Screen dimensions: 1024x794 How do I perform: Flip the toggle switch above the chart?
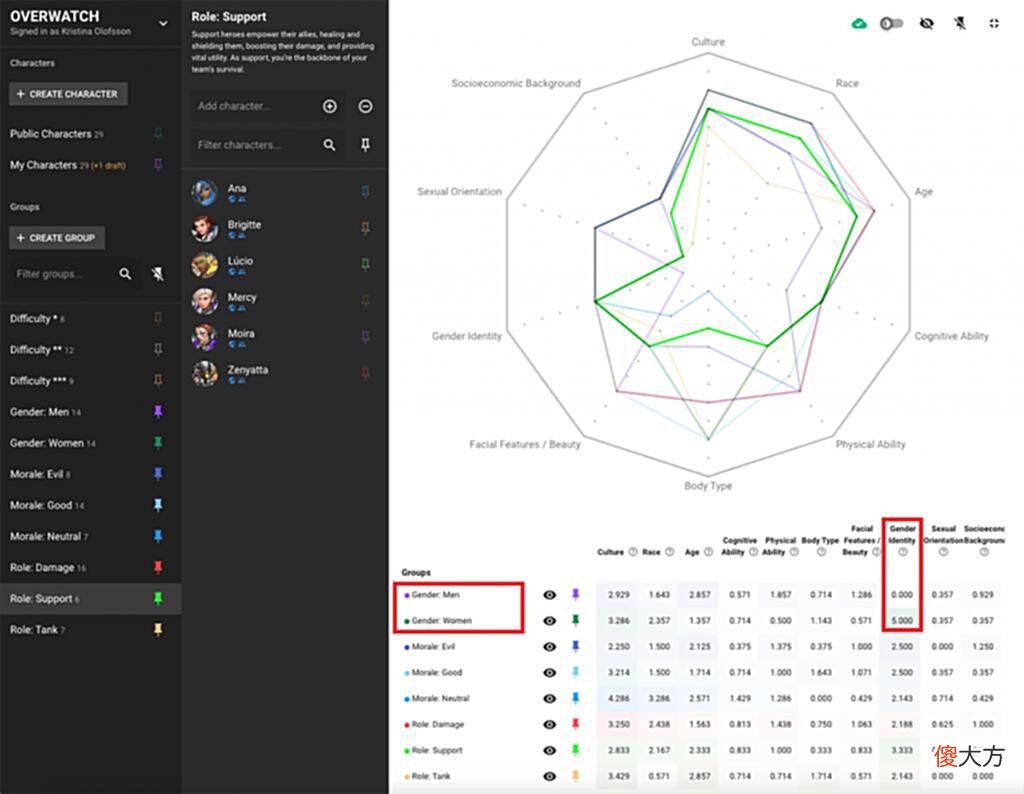891,24
